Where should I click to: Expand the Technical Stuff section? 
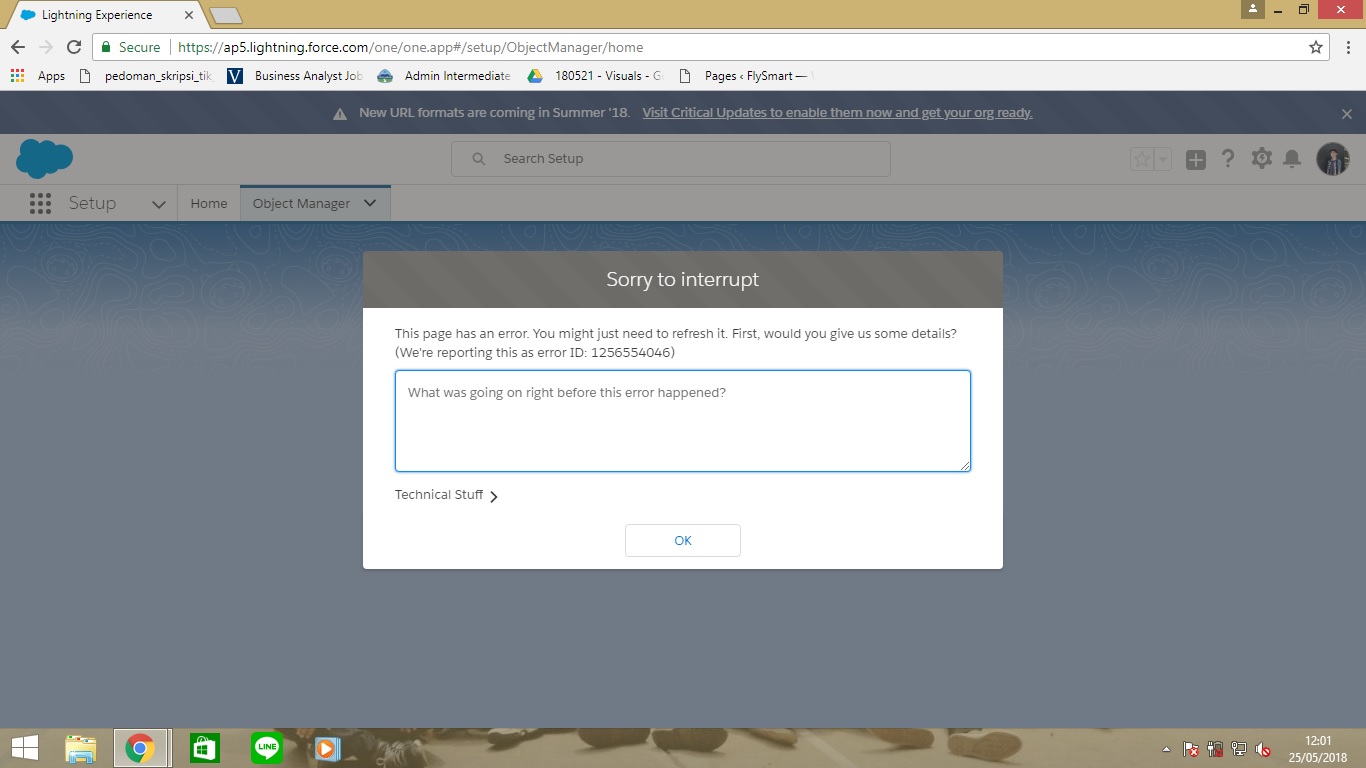coord(447,495)
